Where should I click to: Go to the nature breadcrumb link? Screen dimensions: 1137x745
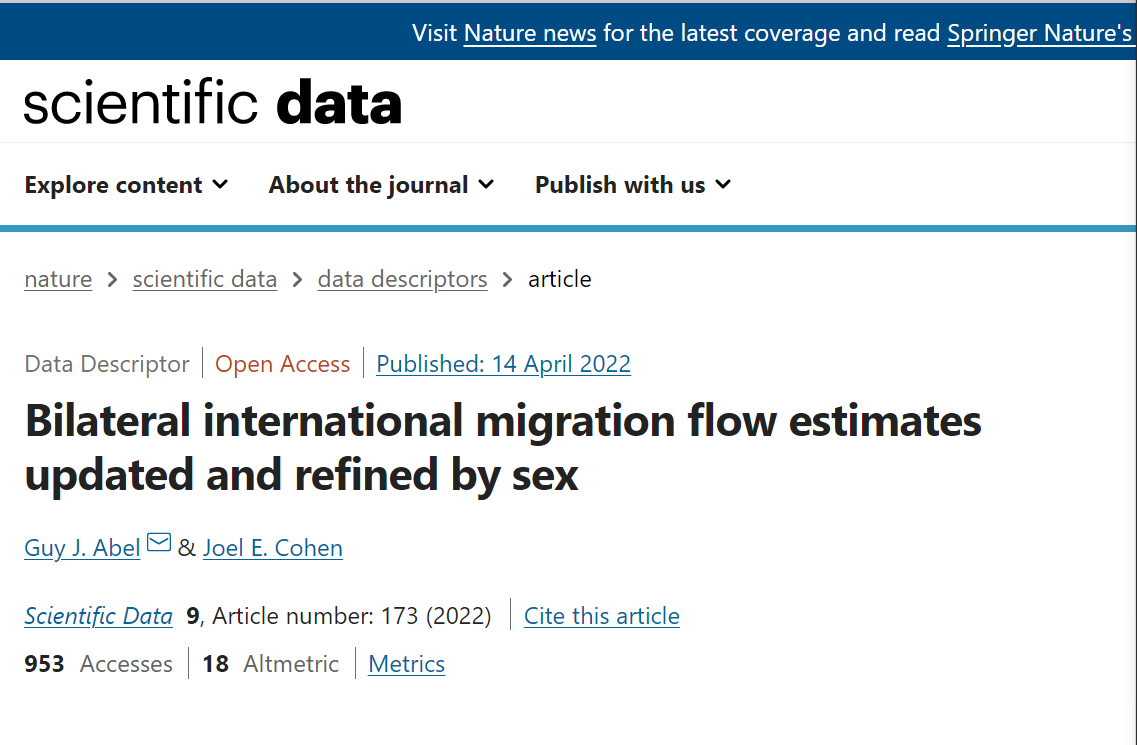58,280
